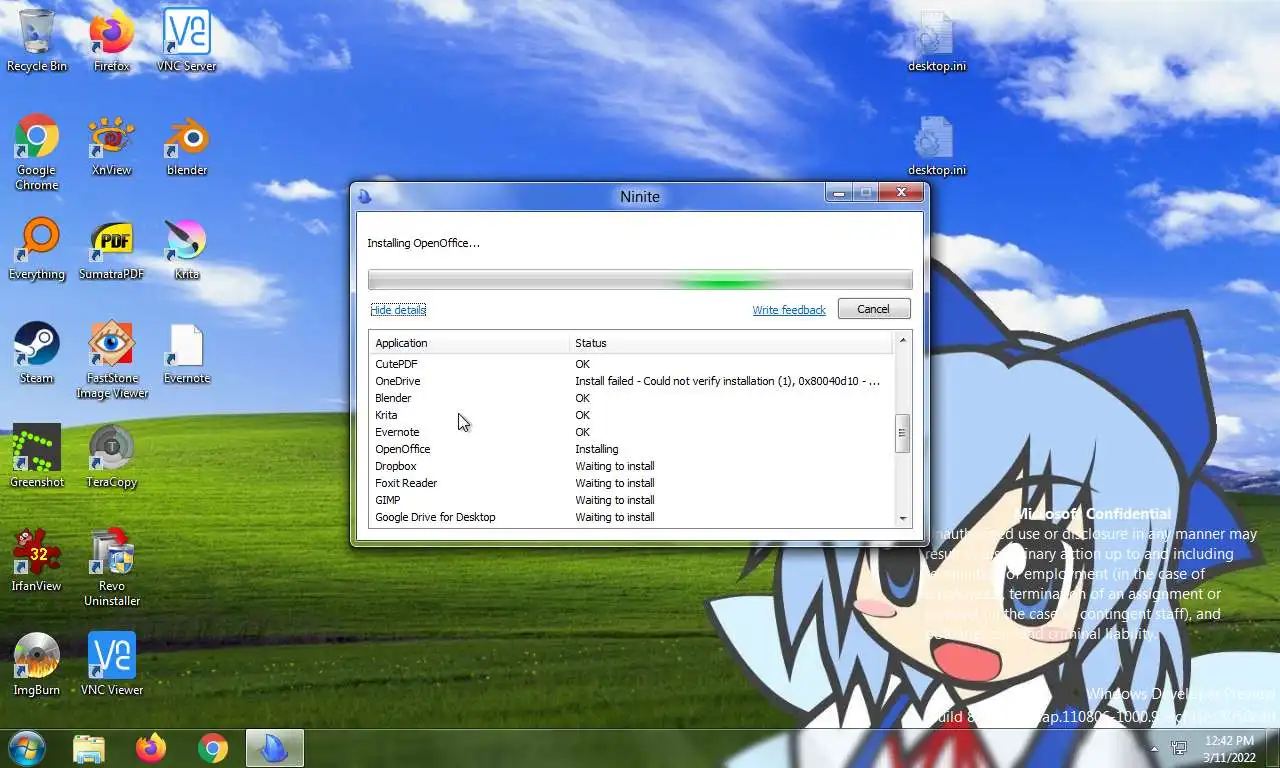Select the Foxit Reader row
This screenshot has height=768, width=1280.
pos(631,483)
